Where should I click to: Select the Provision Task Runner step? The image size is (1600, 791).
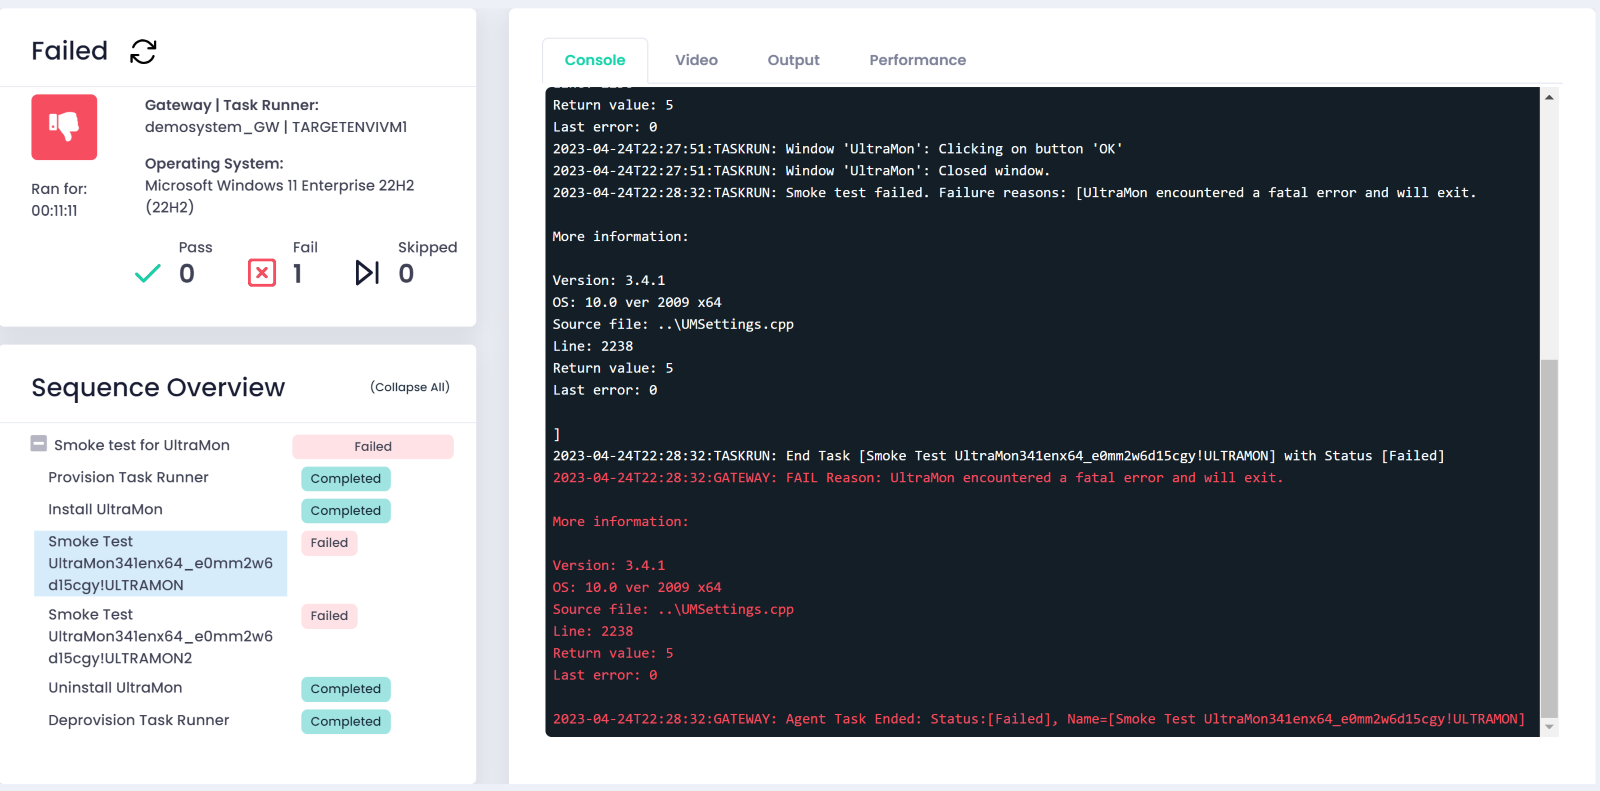(128, 477)
